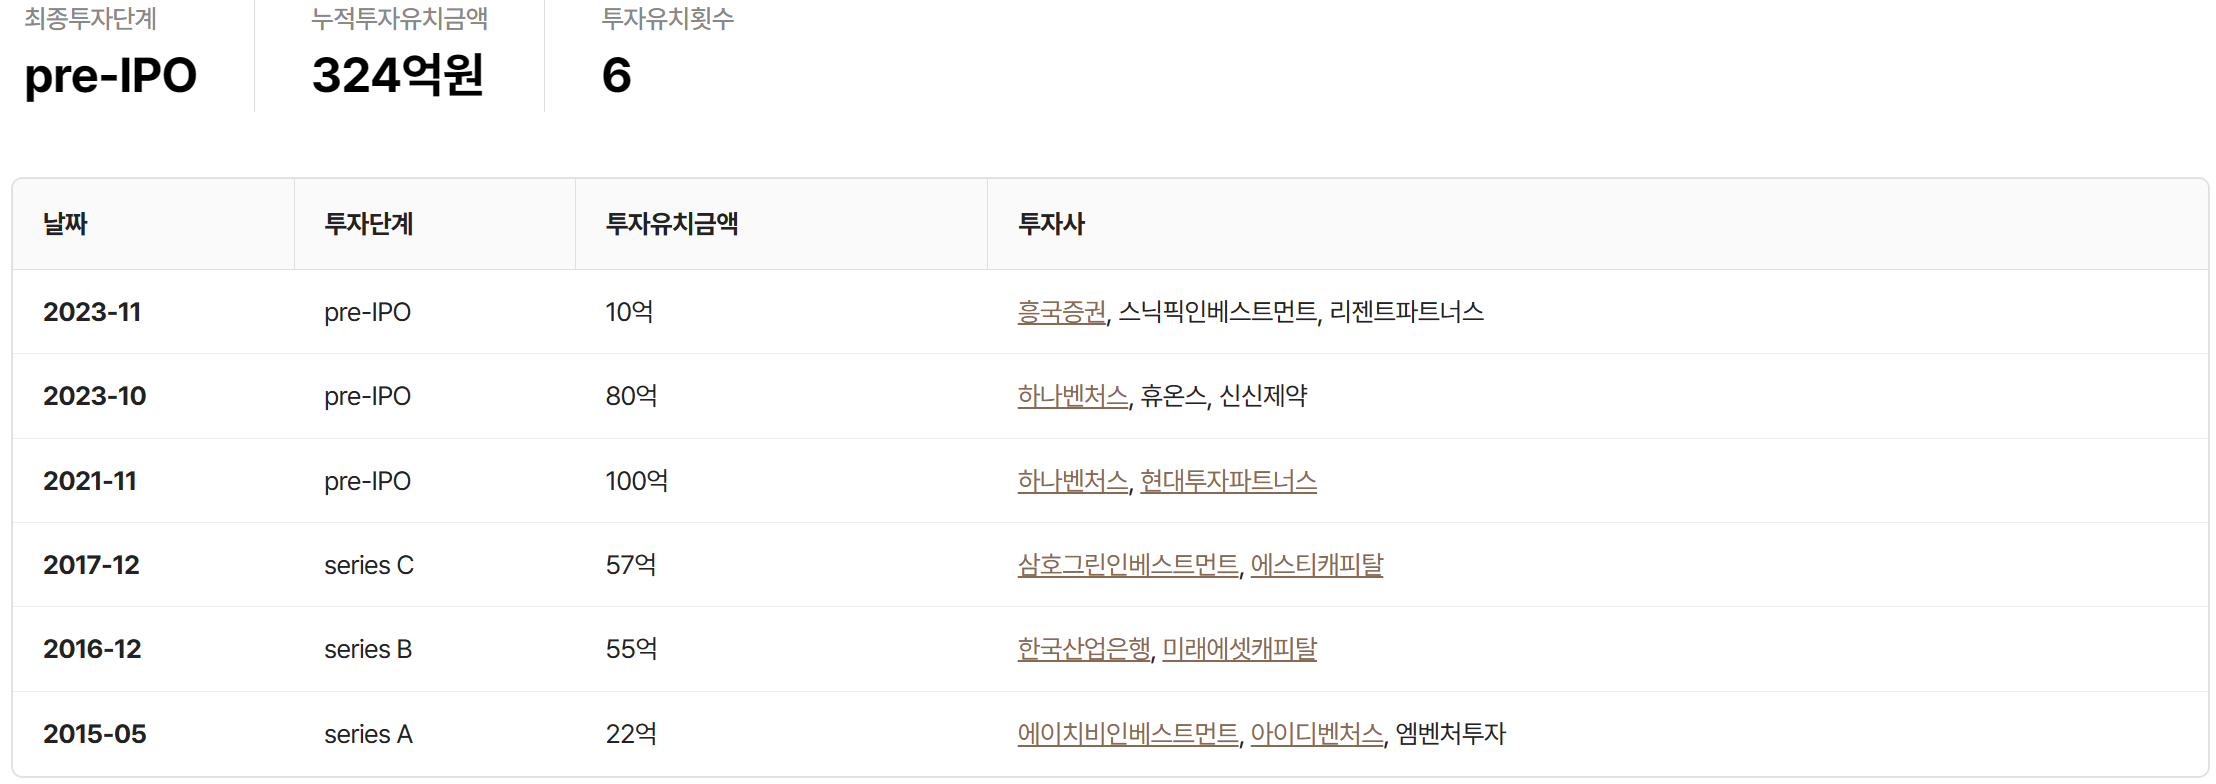Click the 투자단계 column header
2216x784 pixels.
(368, 224)
